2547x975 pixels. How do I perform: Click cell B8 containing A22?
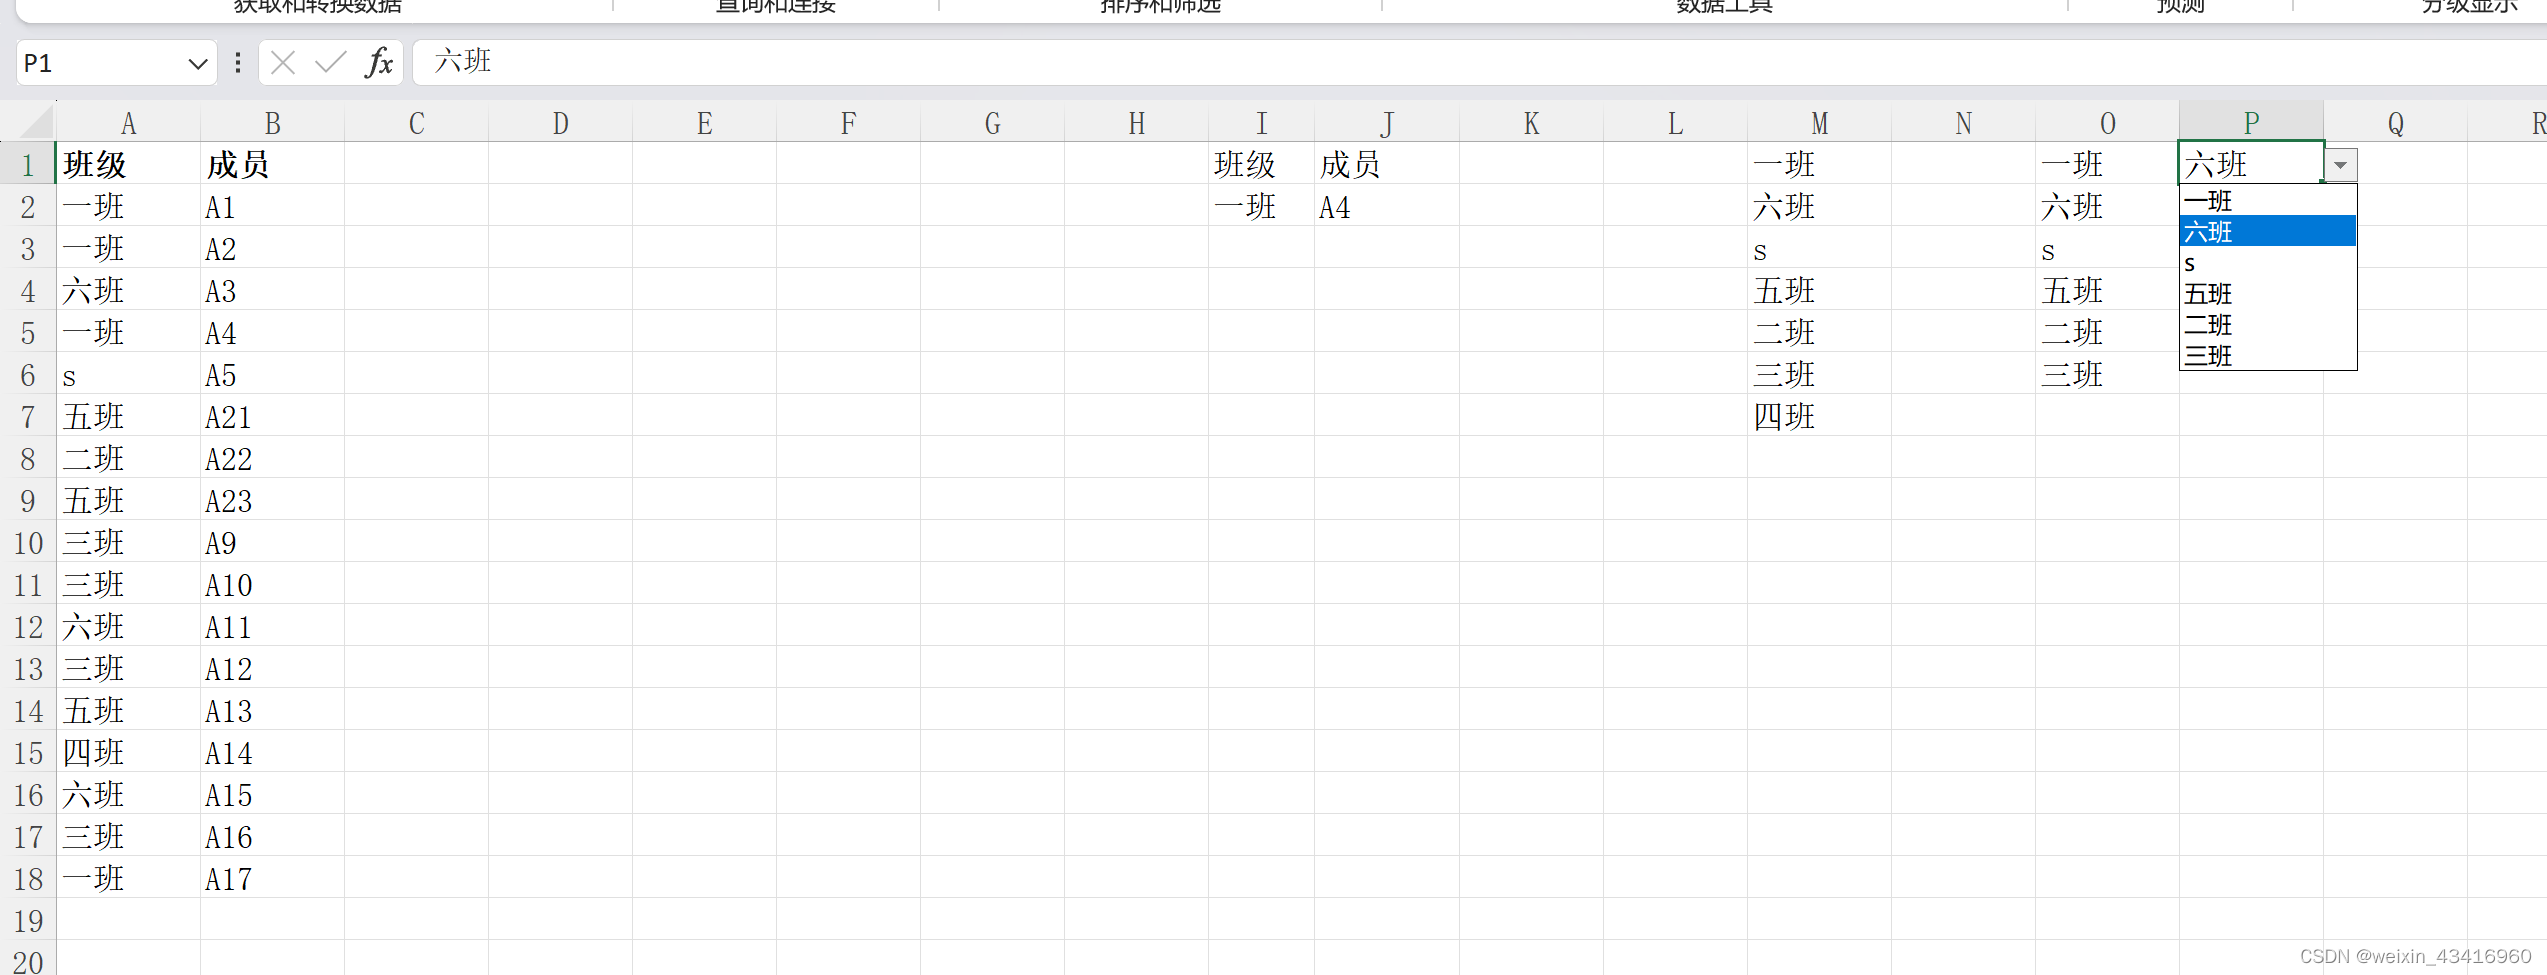click(x=272, y=459)
